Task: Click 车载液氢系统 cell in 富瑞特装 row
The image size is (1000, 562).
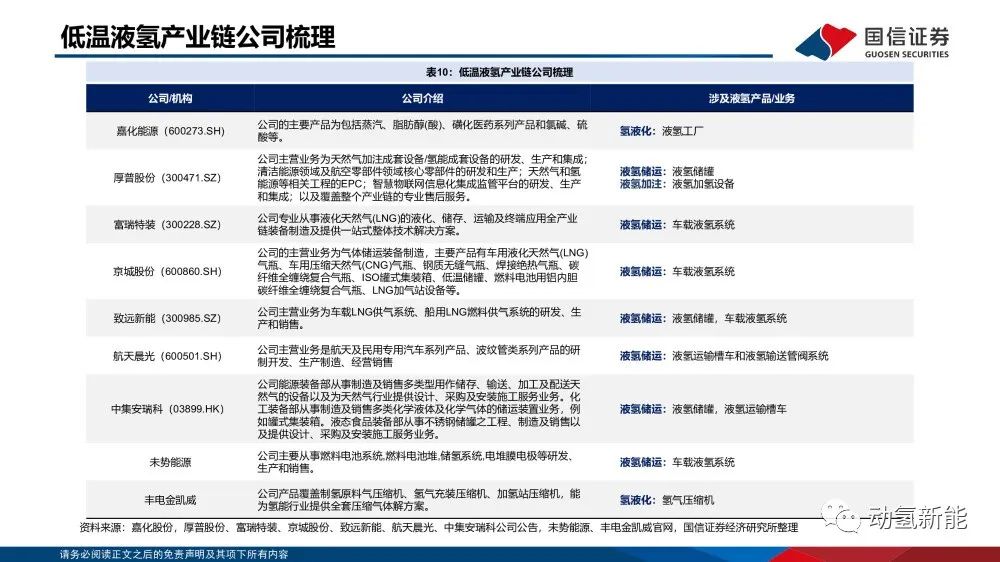Action: coord(677,225)
